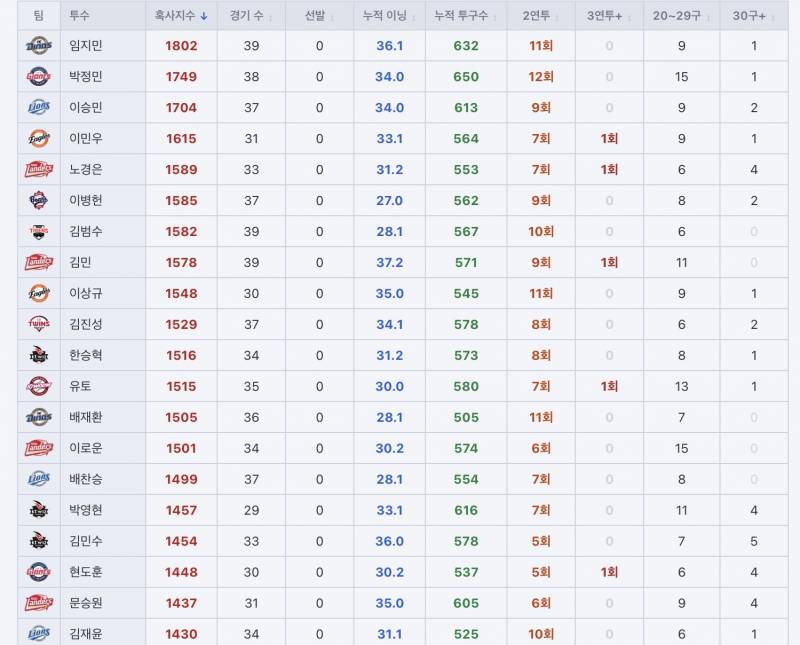
Task: Sort by 누적 이닝 column header
Action: (389, 16)
